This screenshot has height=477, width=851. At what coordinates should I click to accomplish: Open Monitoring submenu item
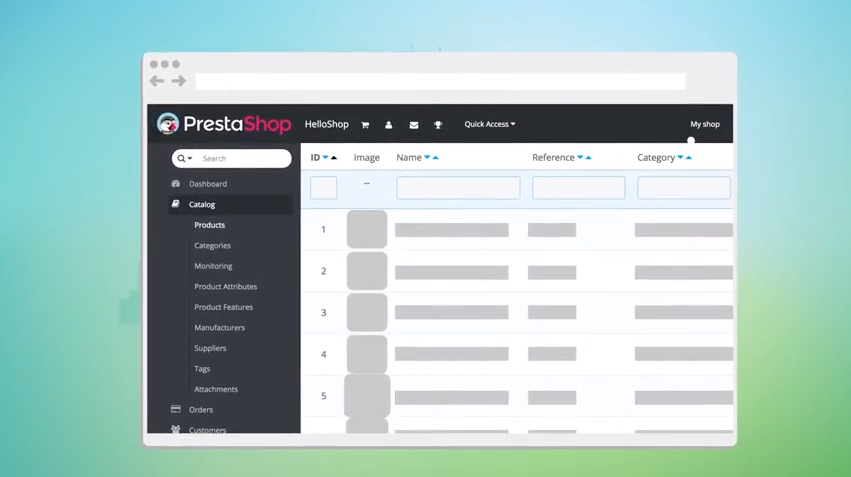(213, 266)
